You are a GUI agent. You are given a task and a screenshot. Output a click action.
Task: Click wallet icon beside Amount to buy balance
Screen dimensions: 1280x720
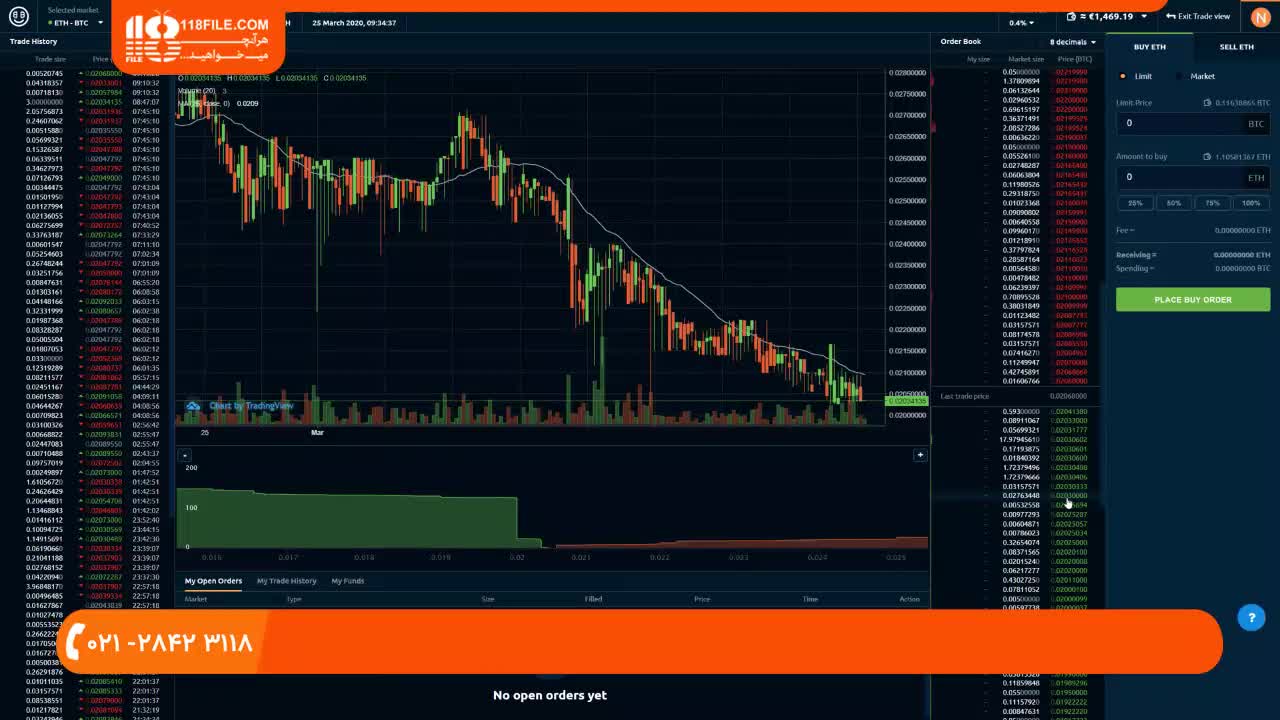coord(1207,157)
